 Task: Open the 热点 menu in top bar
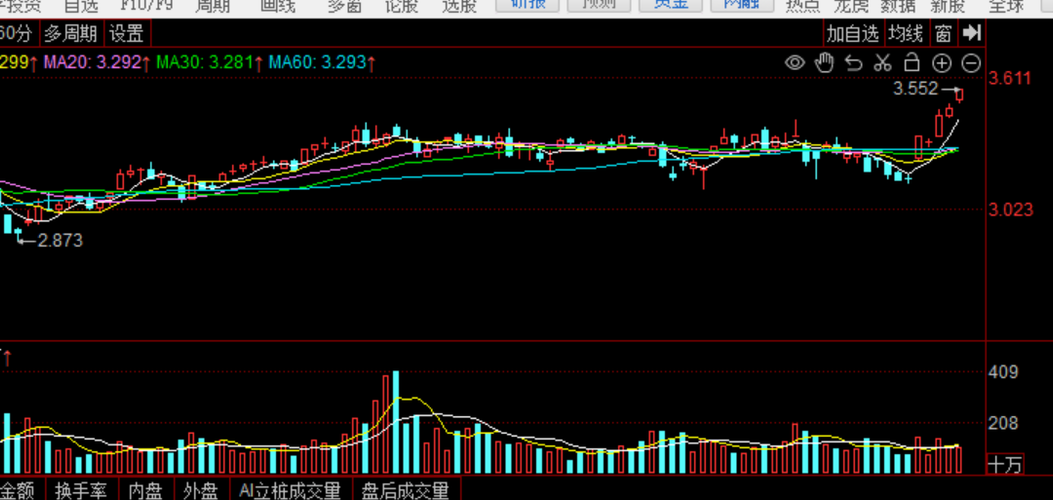(803, 6)
